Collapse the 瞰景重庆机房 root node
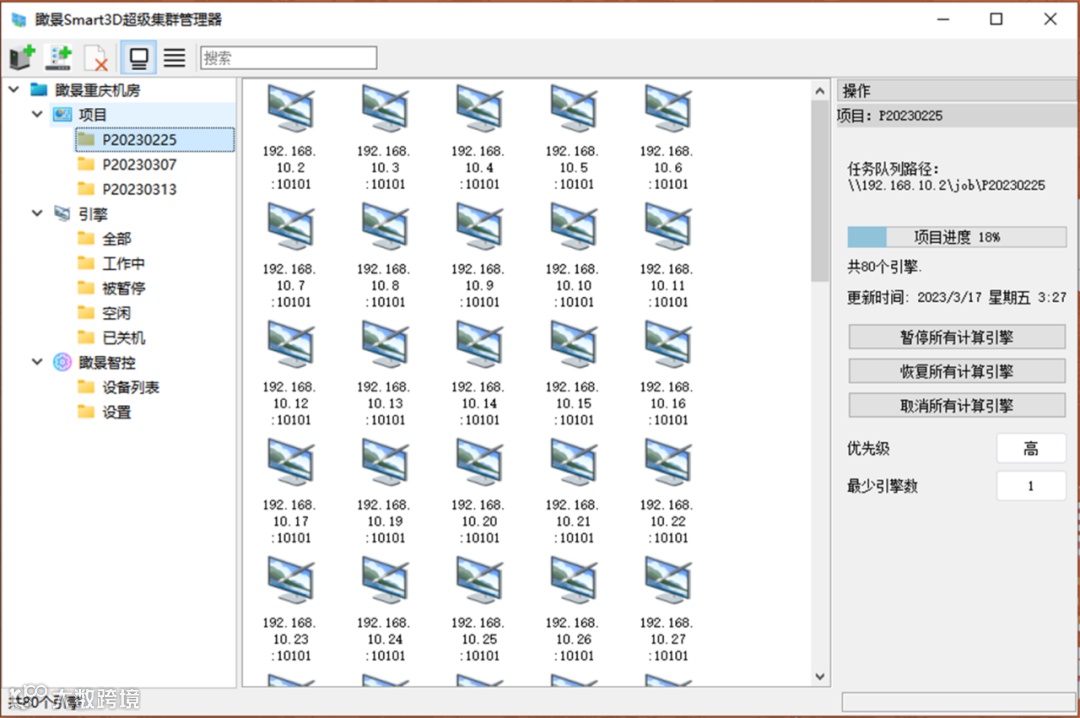This screenshot has width=1080, height=718. 14,90
